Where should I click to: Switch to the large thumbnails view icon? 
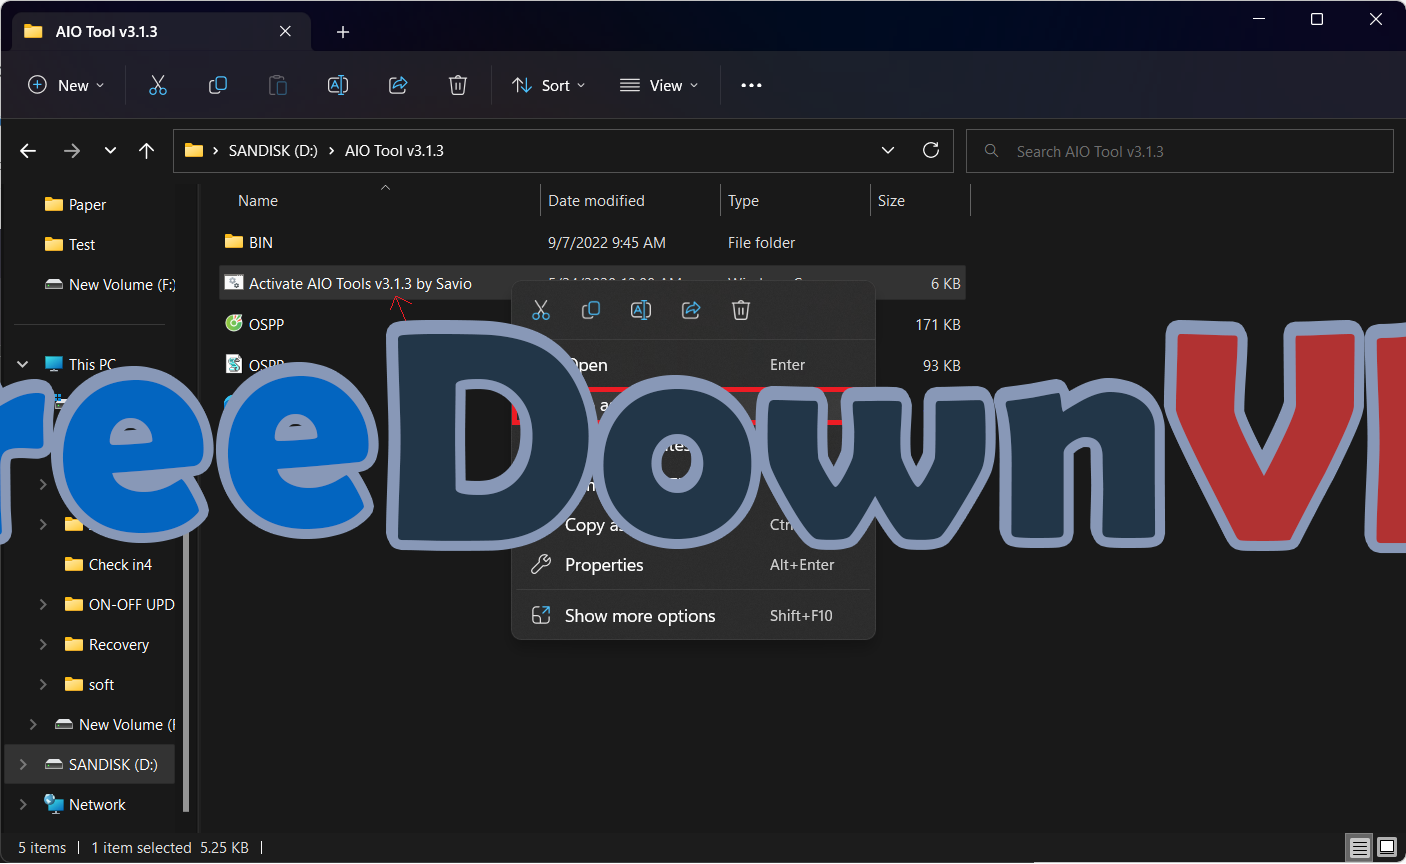tap(1386, 848)
